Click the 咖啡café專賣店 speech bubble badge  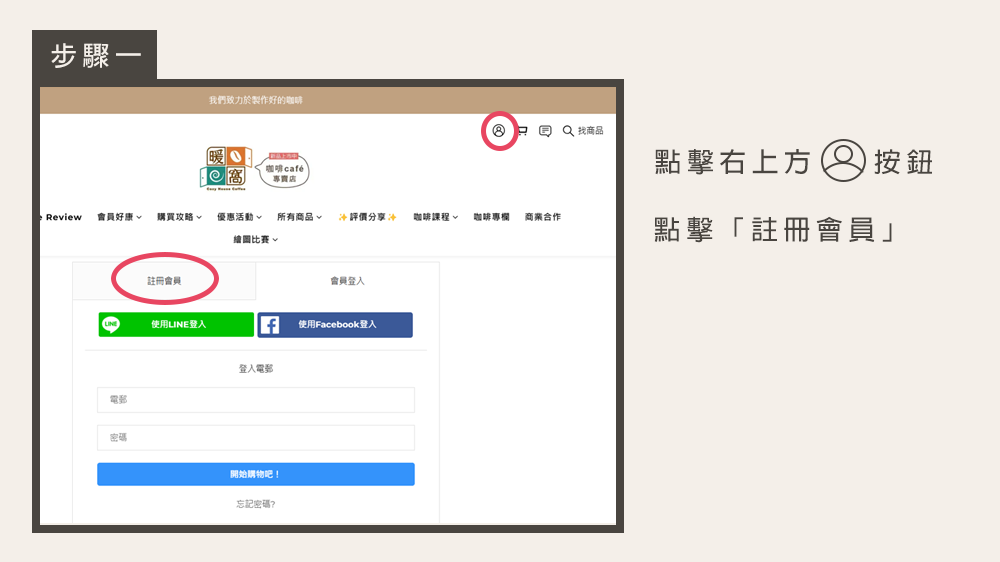pos(283,170)
